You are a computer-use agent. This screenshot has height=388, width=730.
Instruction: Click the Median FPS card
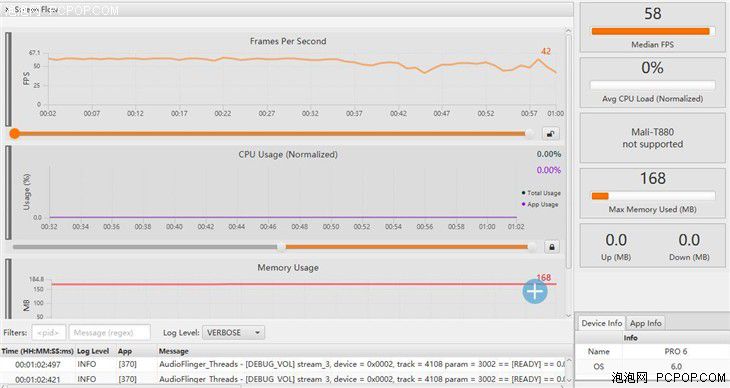click(x=652, y=27)
